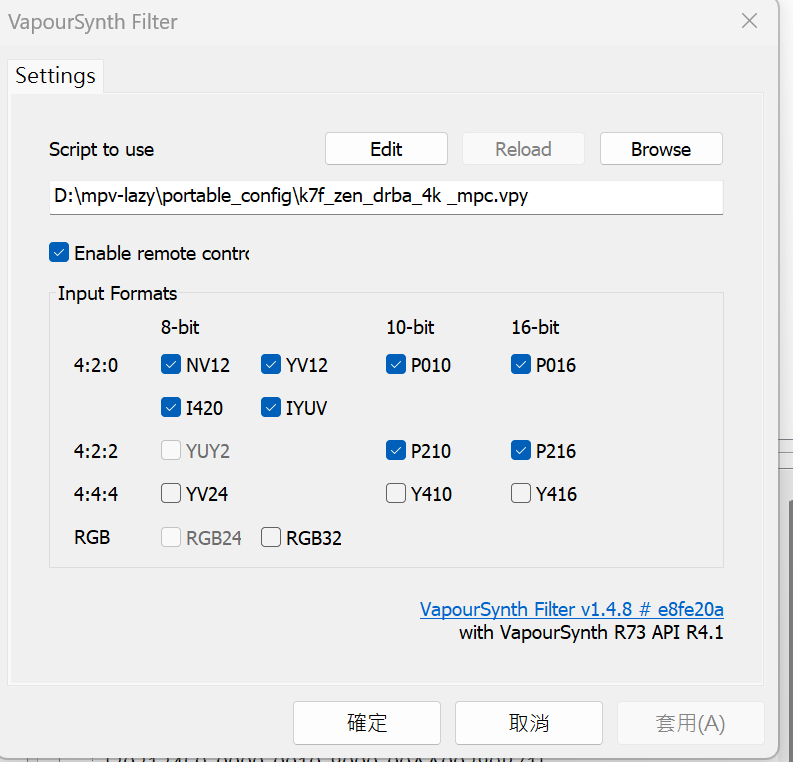Cancel with the 取消 button
This screenshot has width=793, height=762.
(x=528, y=723)
